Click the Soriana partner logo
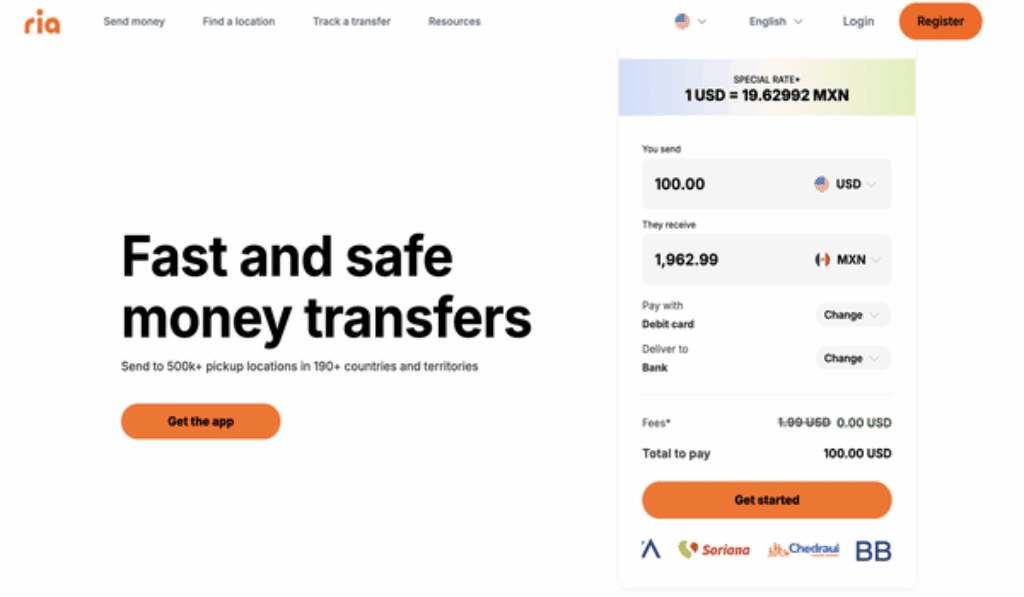This screenshot has width=1024, height=597. coord(714,549)
